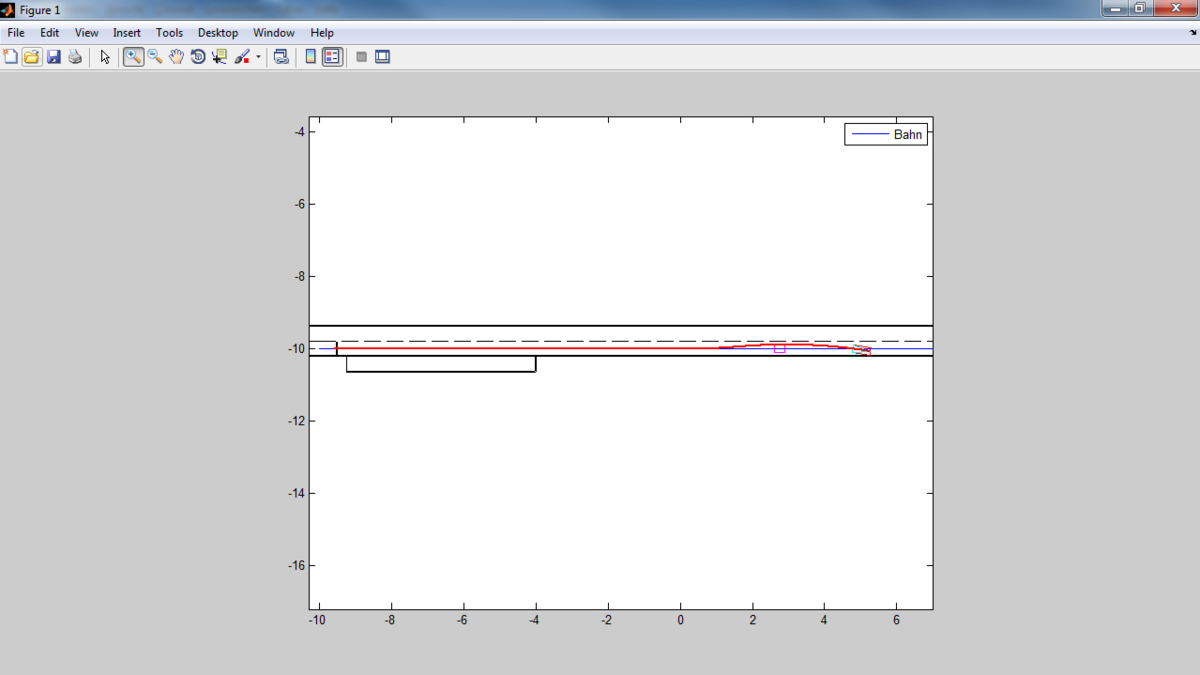
Task: Open the Insert menu
Action: (127, 33)
